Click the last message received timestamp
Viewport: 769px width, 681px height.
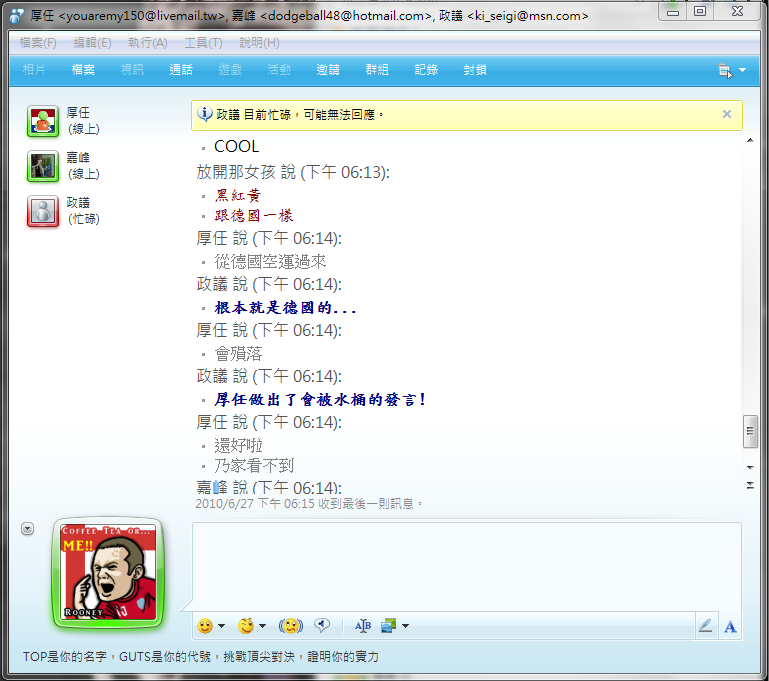pyautogui.click(x=308, y=504)
